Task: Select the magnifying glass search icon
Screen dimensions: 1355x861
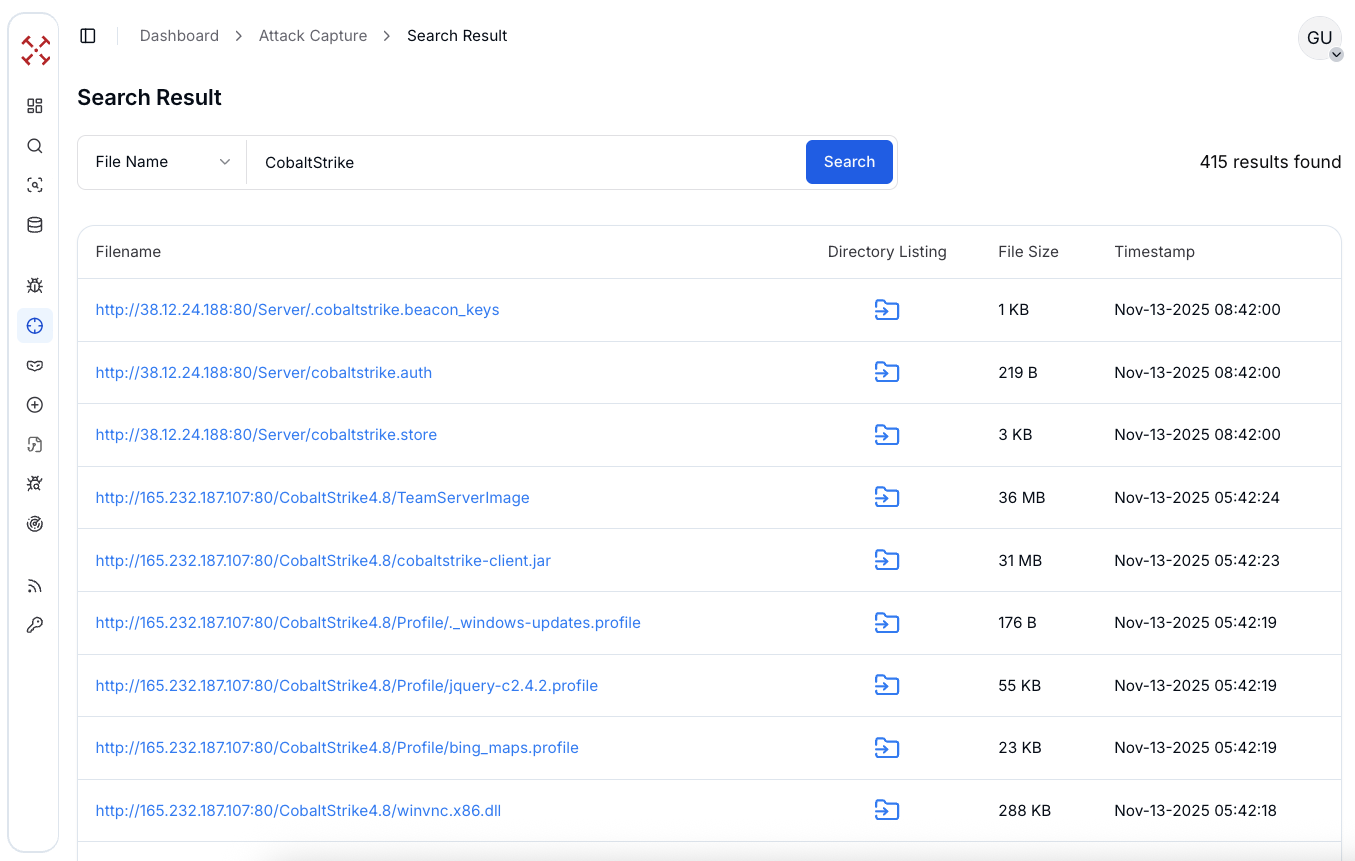Action: 34,145
